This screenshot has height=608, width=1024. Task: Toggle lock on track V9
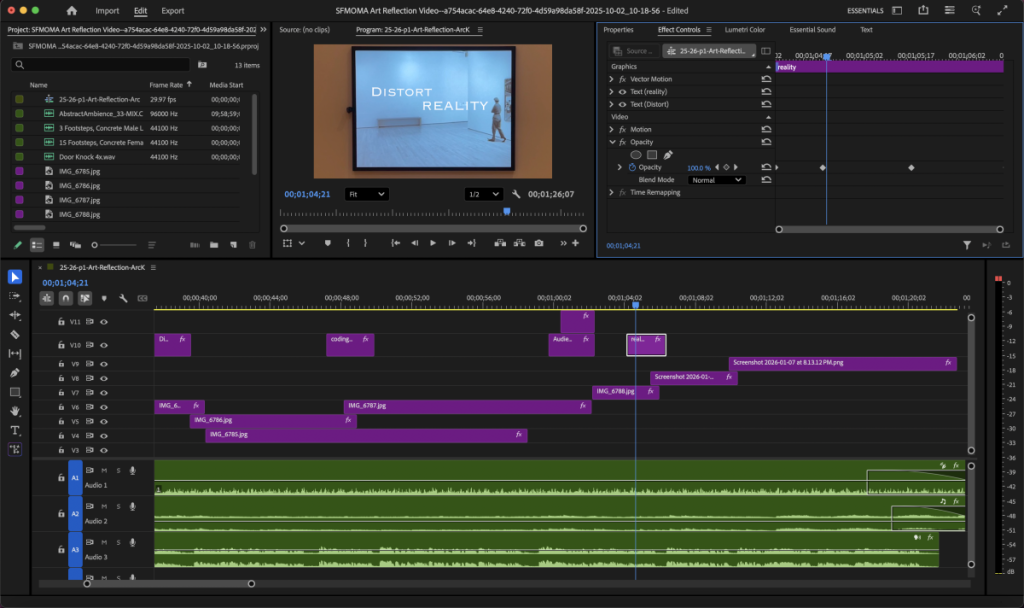click(61, 364)
